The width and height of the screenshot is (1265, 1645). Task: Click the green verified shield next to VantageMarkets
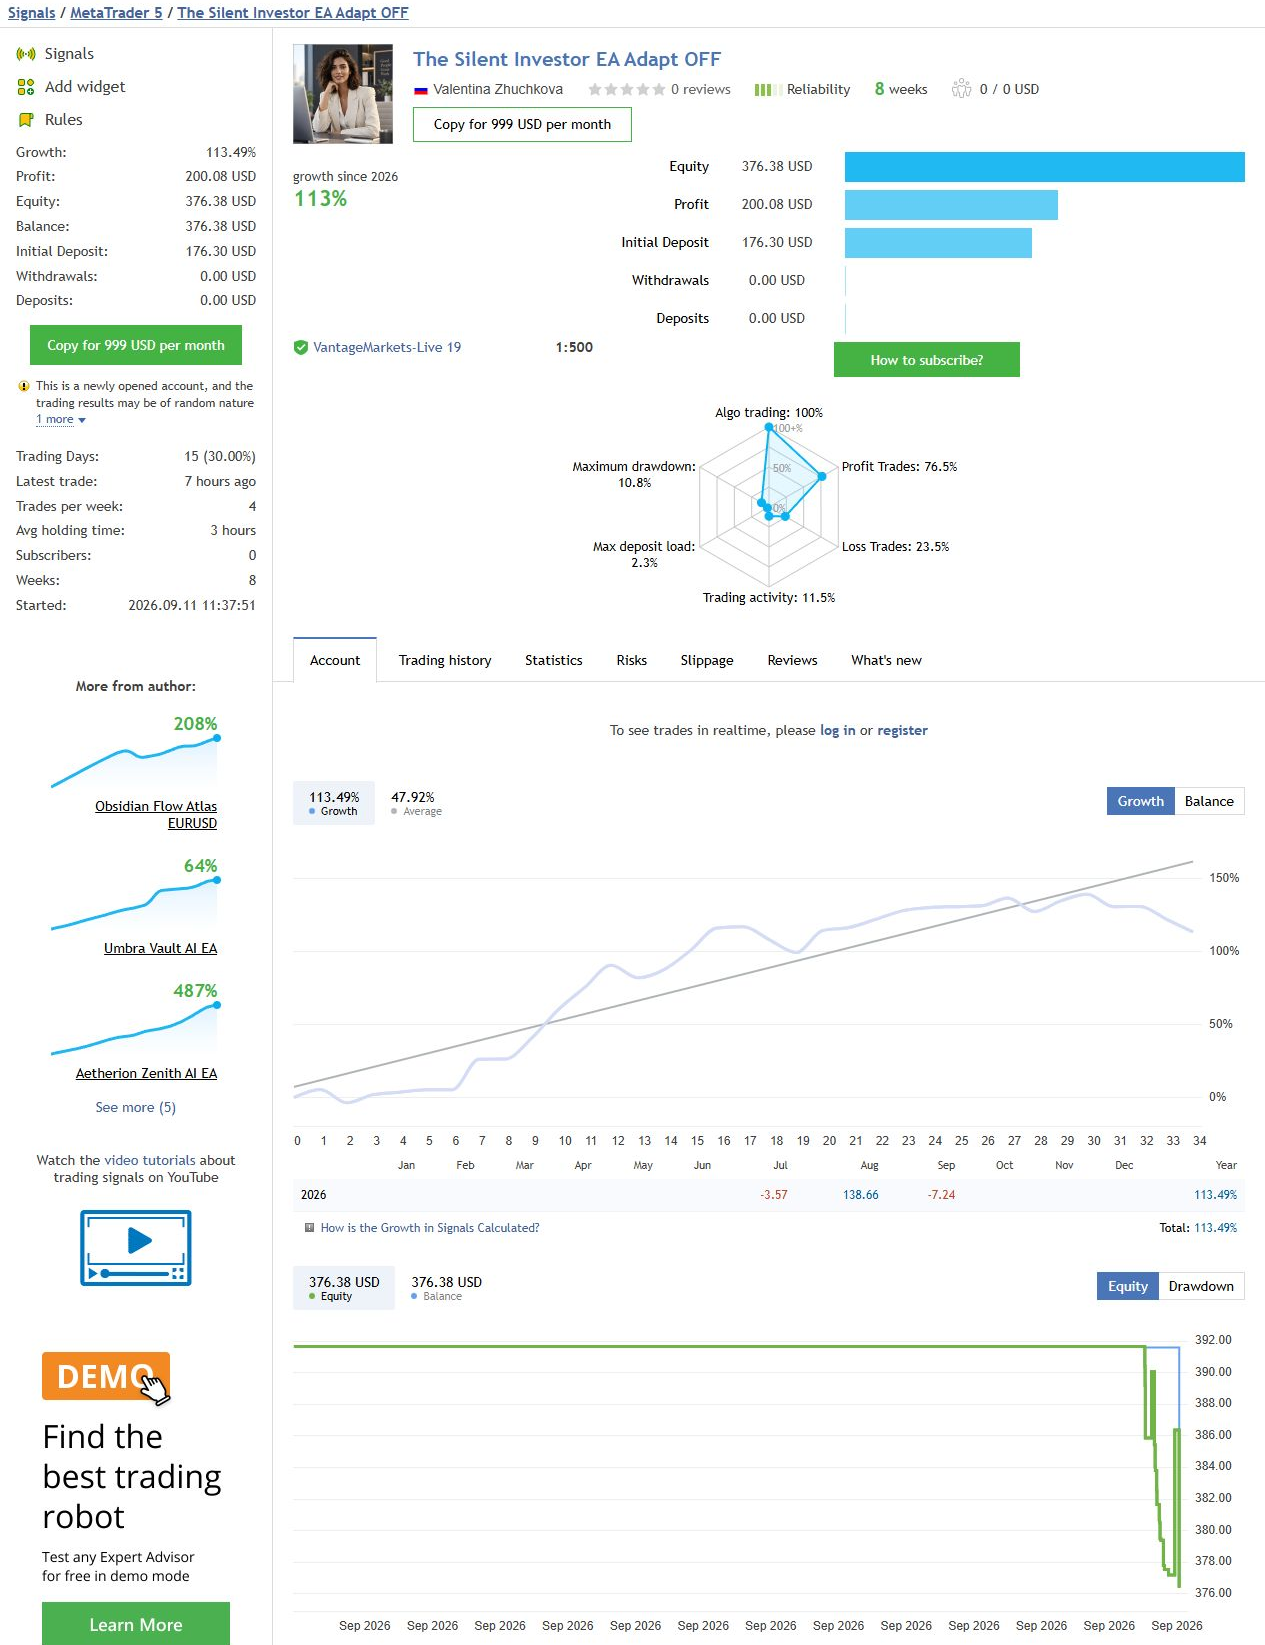click(x=301, y=348)
